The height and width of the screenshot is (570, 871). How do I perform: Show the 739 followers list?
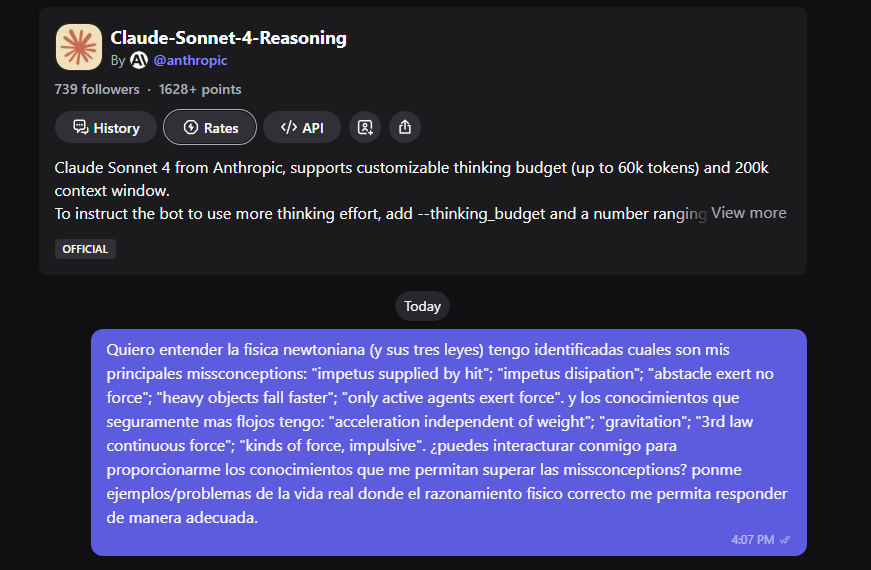tap(97, 89)
